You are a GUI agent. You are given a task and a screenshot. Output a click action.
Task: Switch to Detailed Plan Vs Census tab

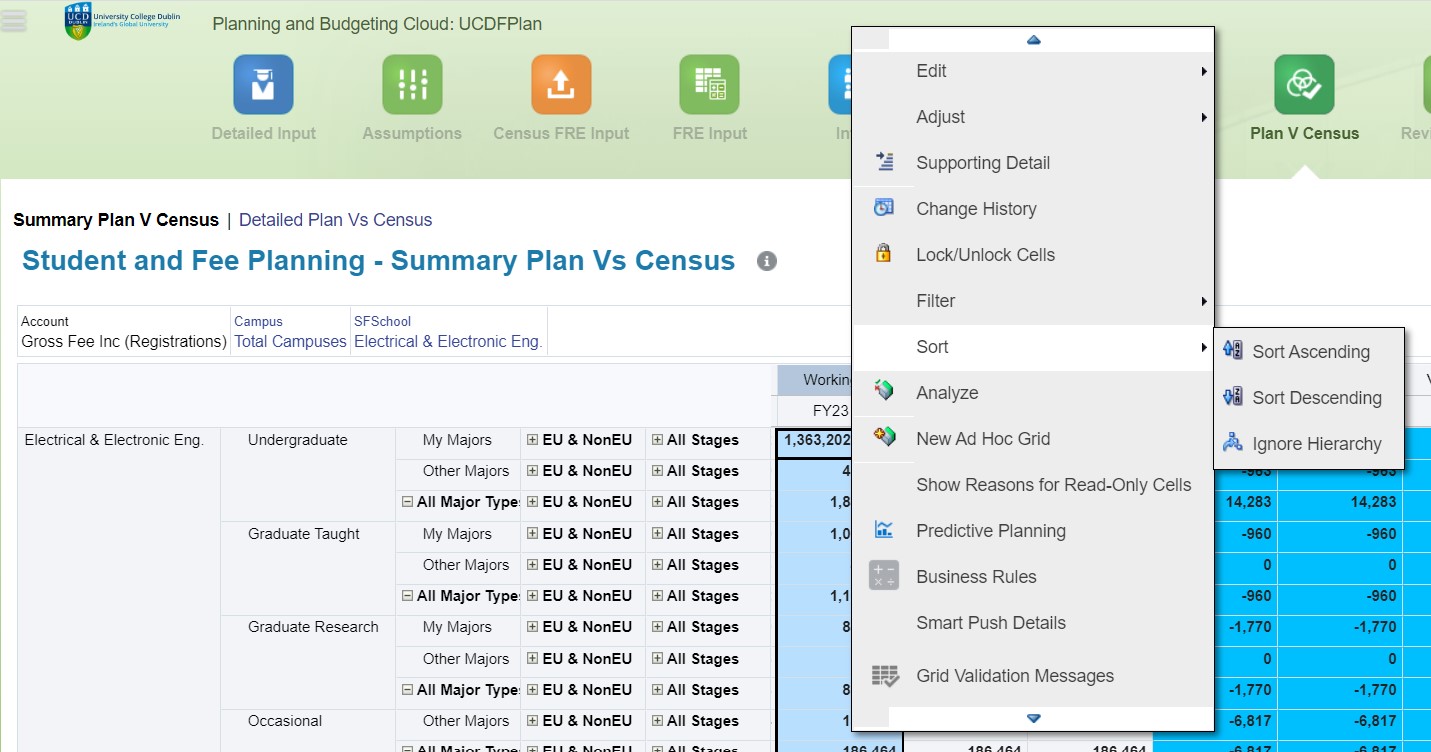point(335,220)
